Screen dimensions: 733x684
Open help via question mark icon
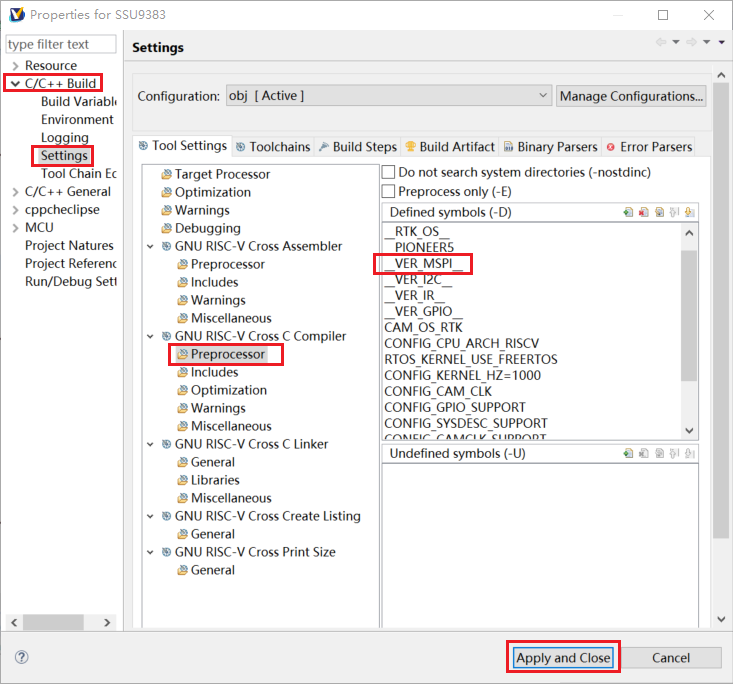click(22, 657)
